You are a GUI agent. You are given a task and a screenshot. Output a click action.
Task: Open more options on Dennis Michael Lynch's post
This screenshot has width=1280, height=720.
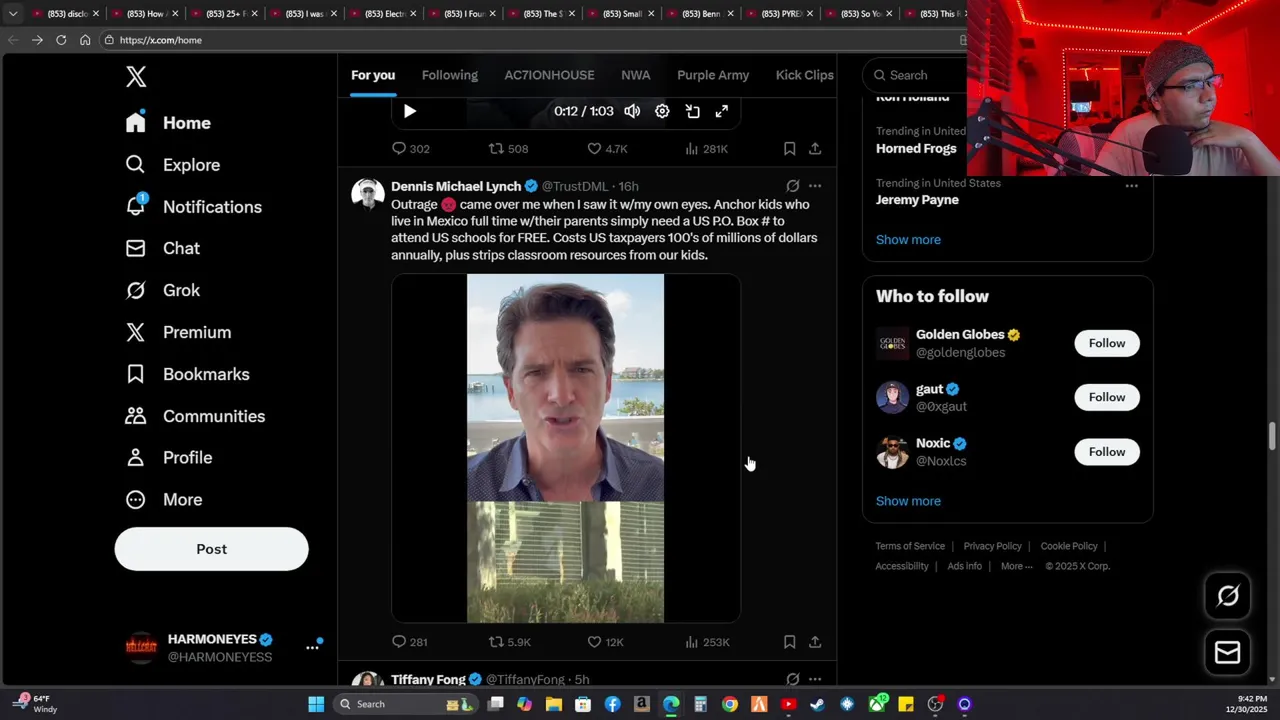[815, 186]
